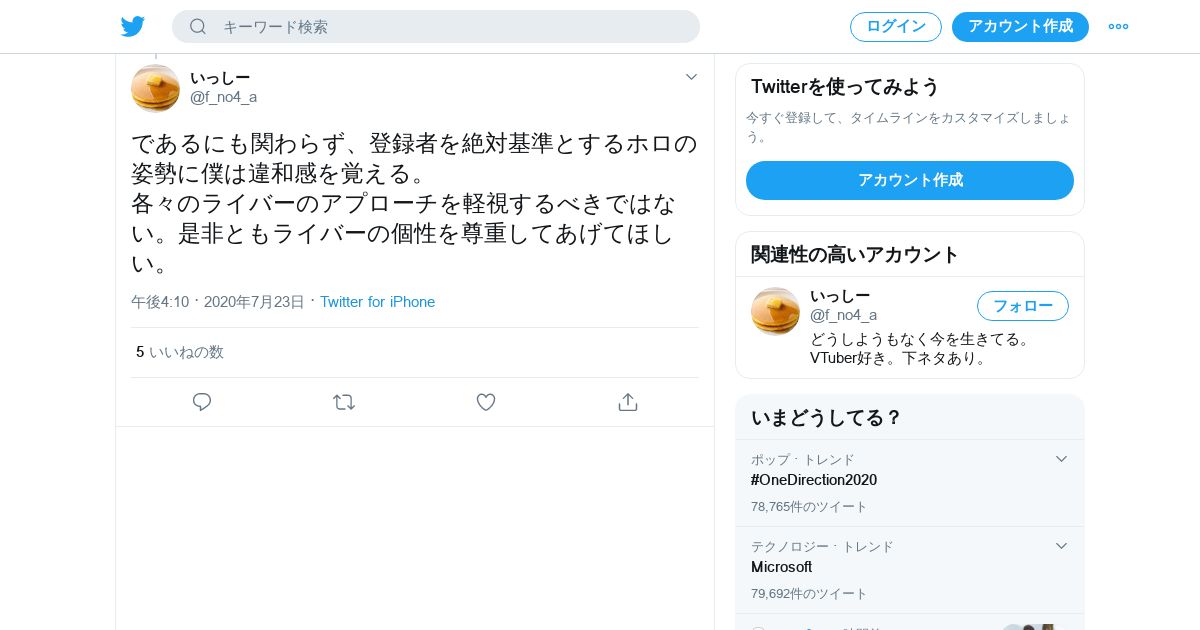The image size is (1200, 630).
Task: Click the pancake avatar in related accounts
Action: pyautogui.click(x=775, y=311)
